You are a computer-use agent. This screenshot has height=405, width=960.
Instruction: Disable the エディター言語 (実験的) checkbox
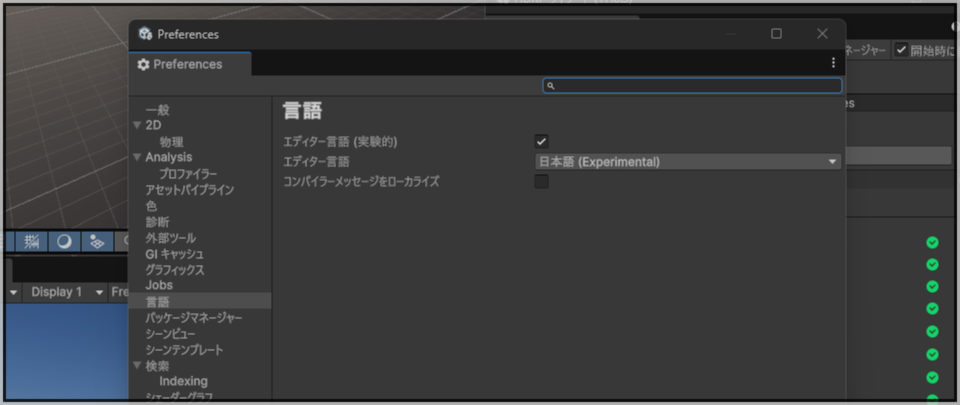pos(541,142)
